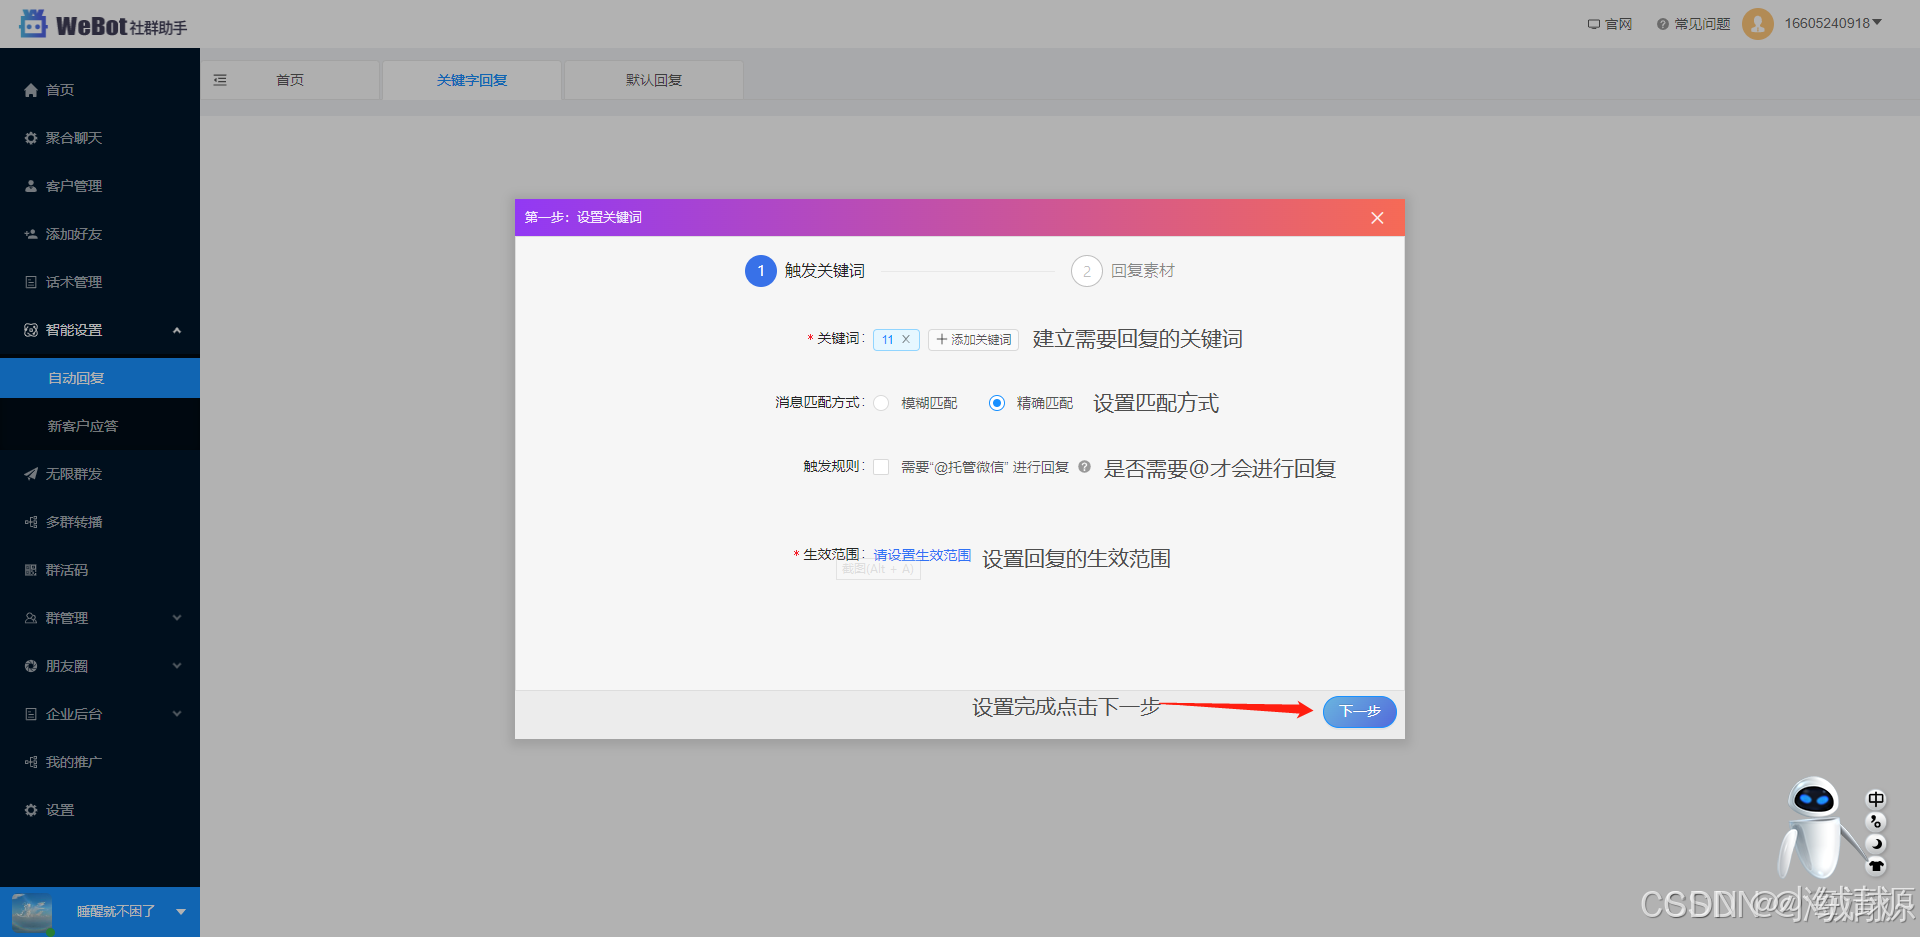The image size is (1920, 937).
Task: Switch to the 默认回复 tab
Action: tap(652, 80)
